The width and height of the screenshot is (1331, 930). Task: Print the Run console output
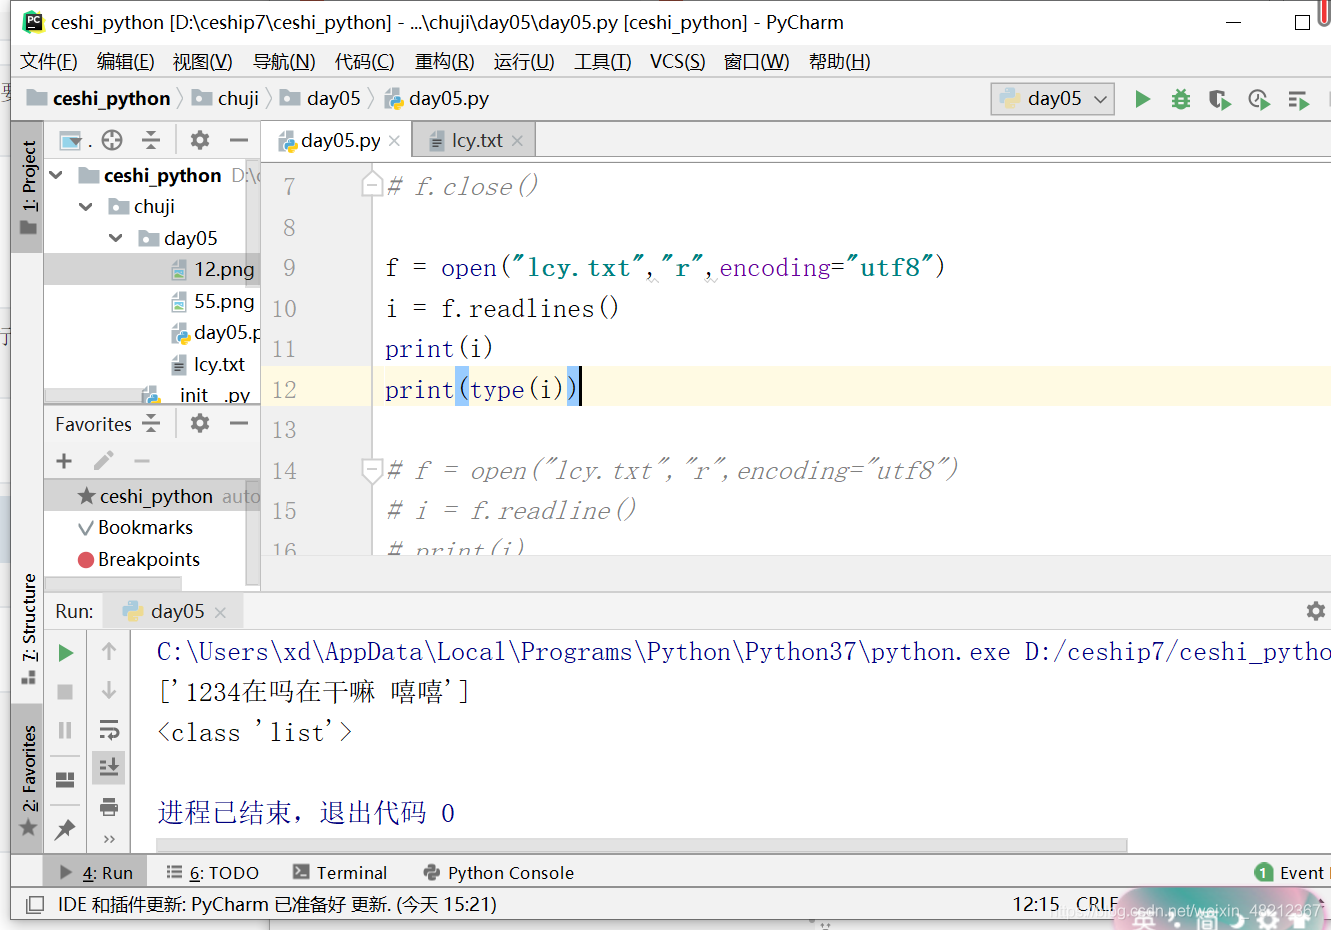pyautogui.click(x=109, y=806)
